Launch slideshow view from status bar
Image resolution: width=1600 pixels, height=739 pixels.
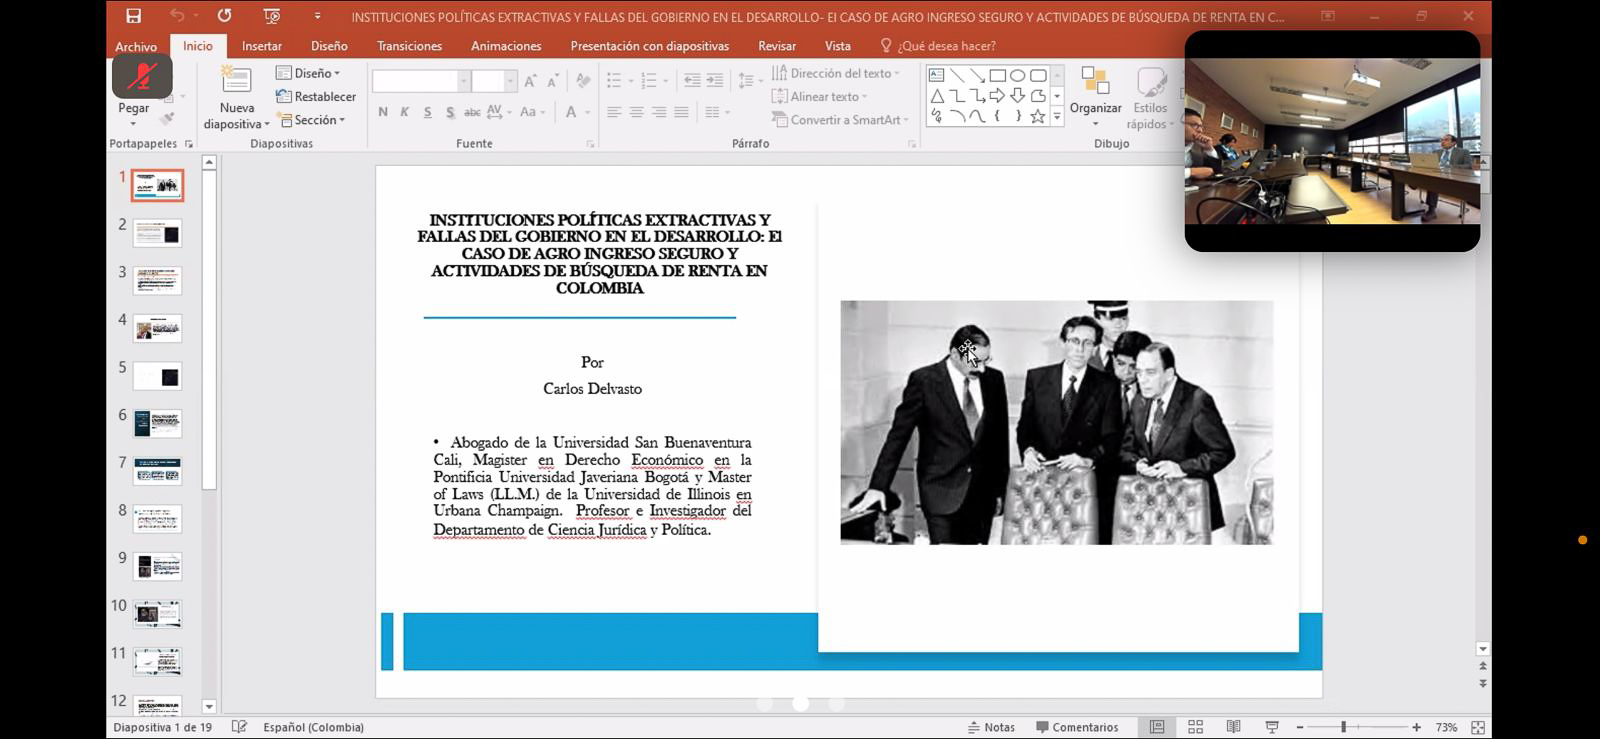[x=1272, y=727]
